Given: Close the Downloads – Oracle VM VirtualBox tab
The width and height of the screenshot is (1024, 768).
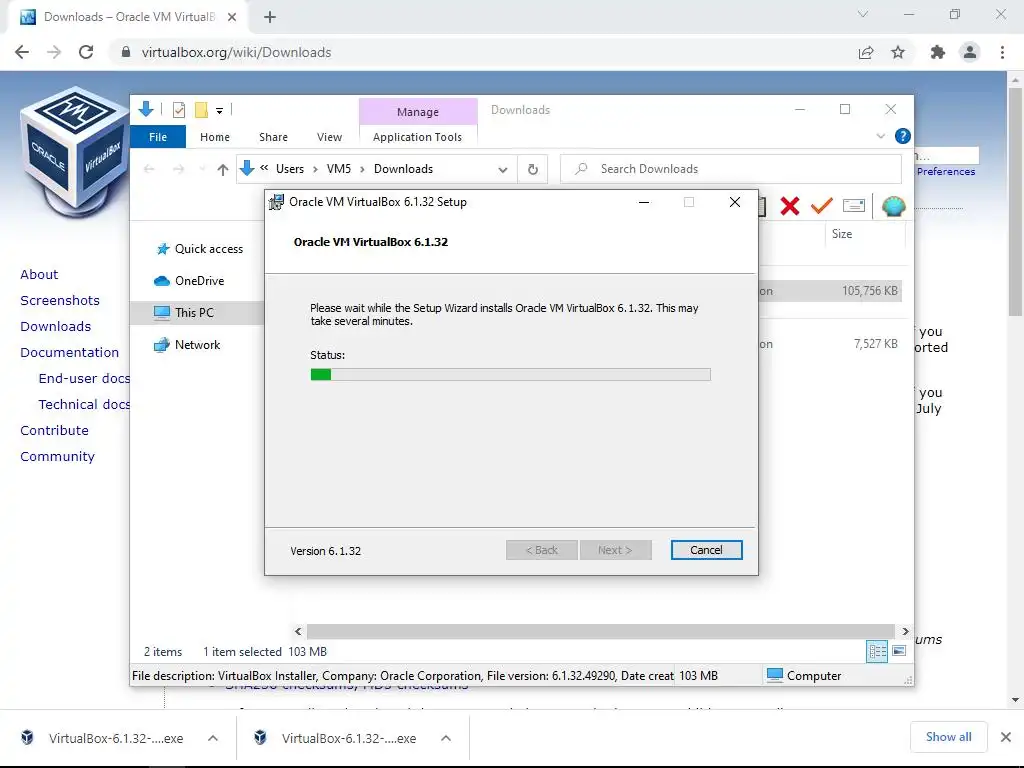Looking at the screenshot, I should point(232,17).
